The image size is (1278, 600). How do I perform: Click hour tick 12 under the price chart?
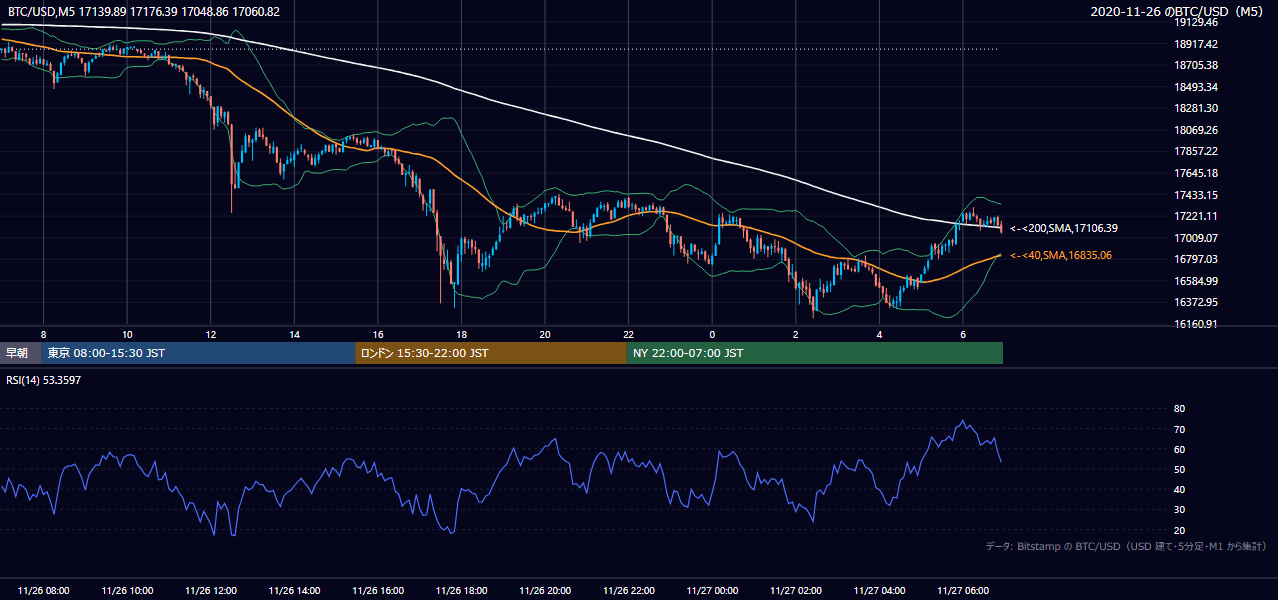(211, 335)
